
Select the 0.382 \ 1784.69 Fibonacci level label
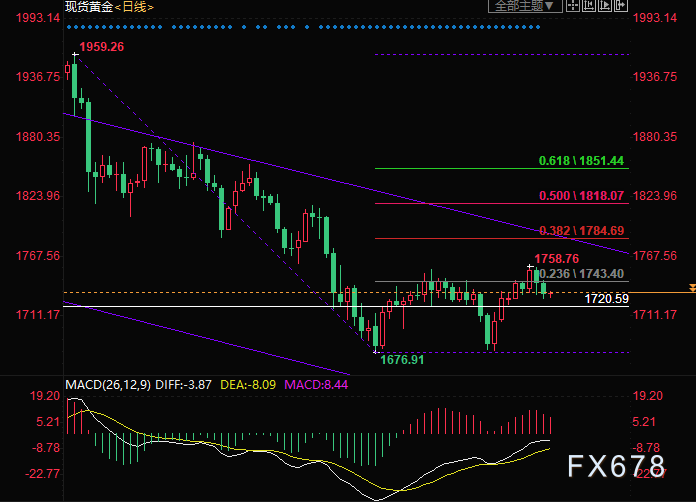(581, 231)
